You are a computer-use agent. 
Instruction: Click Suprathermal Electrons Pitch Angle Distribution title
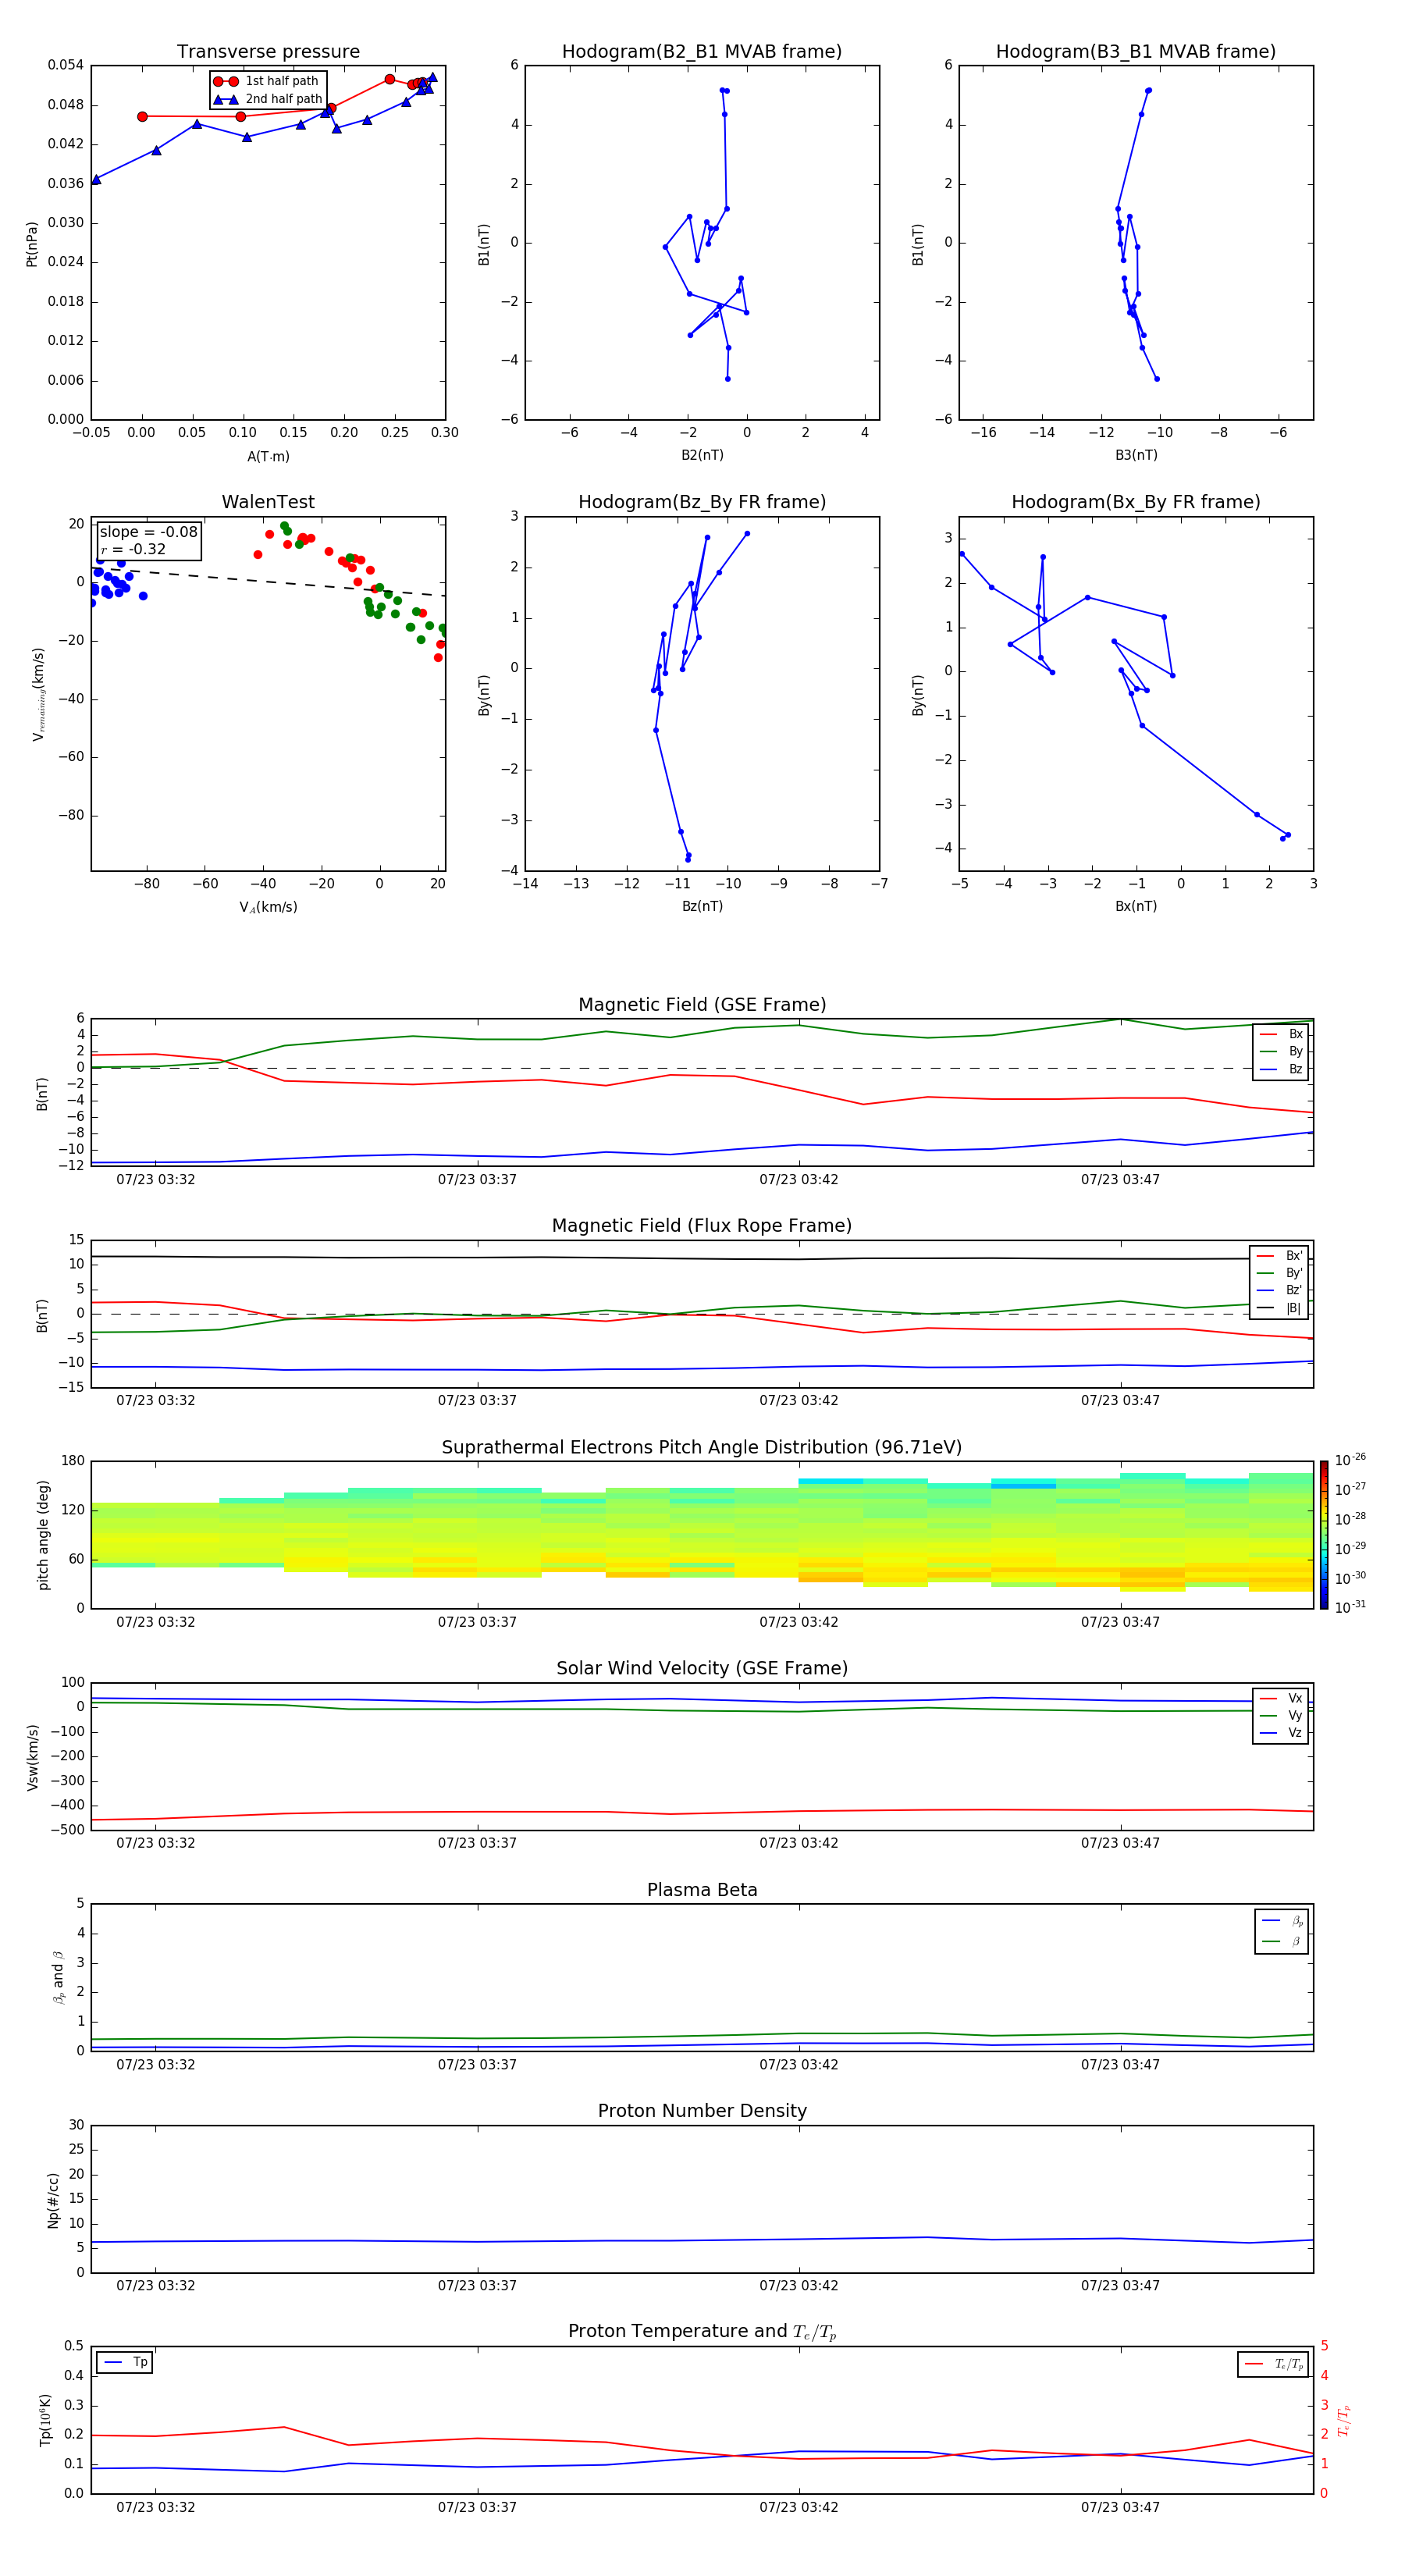(x=702, y=1448)
